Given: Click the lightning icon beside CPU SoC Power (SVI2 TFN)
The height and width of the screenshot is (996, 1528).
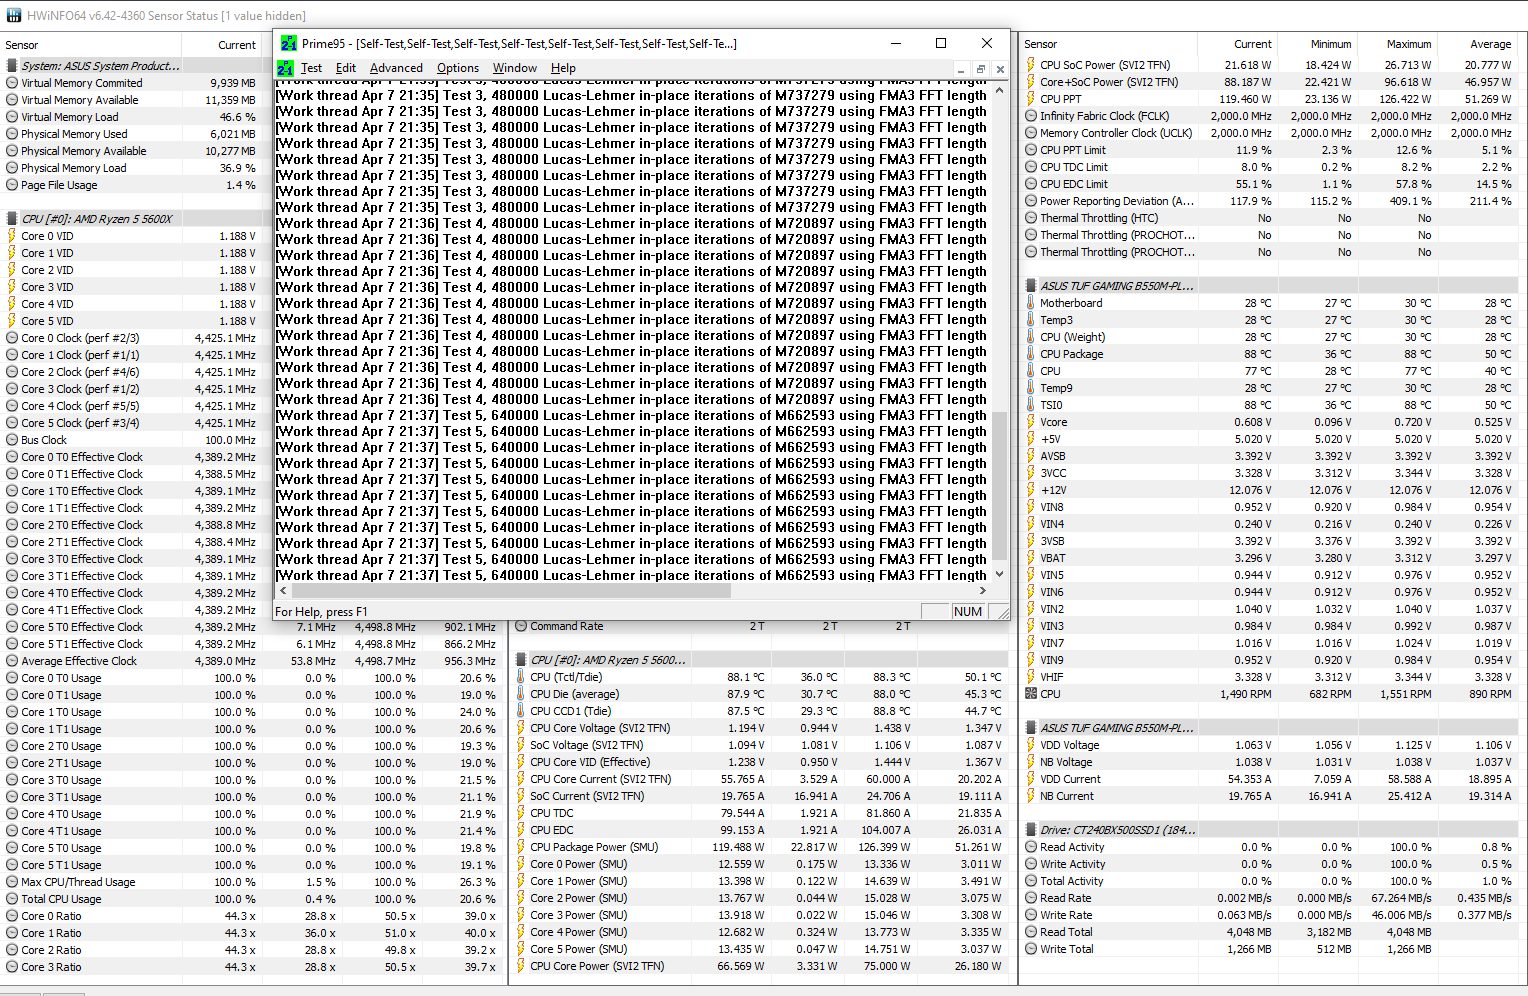Looking at the screenshot, I should pyautogui.click(x=1030, y=65).
